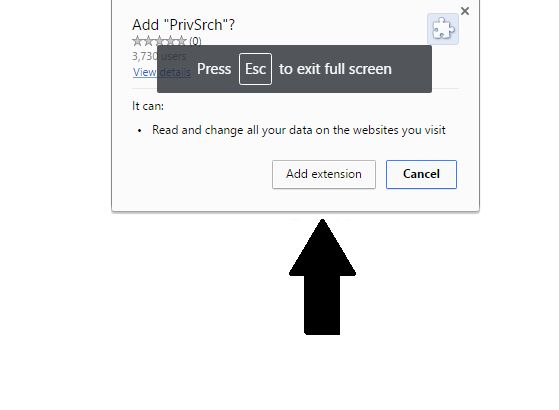Select the fifth rating star

click(181, 41)
